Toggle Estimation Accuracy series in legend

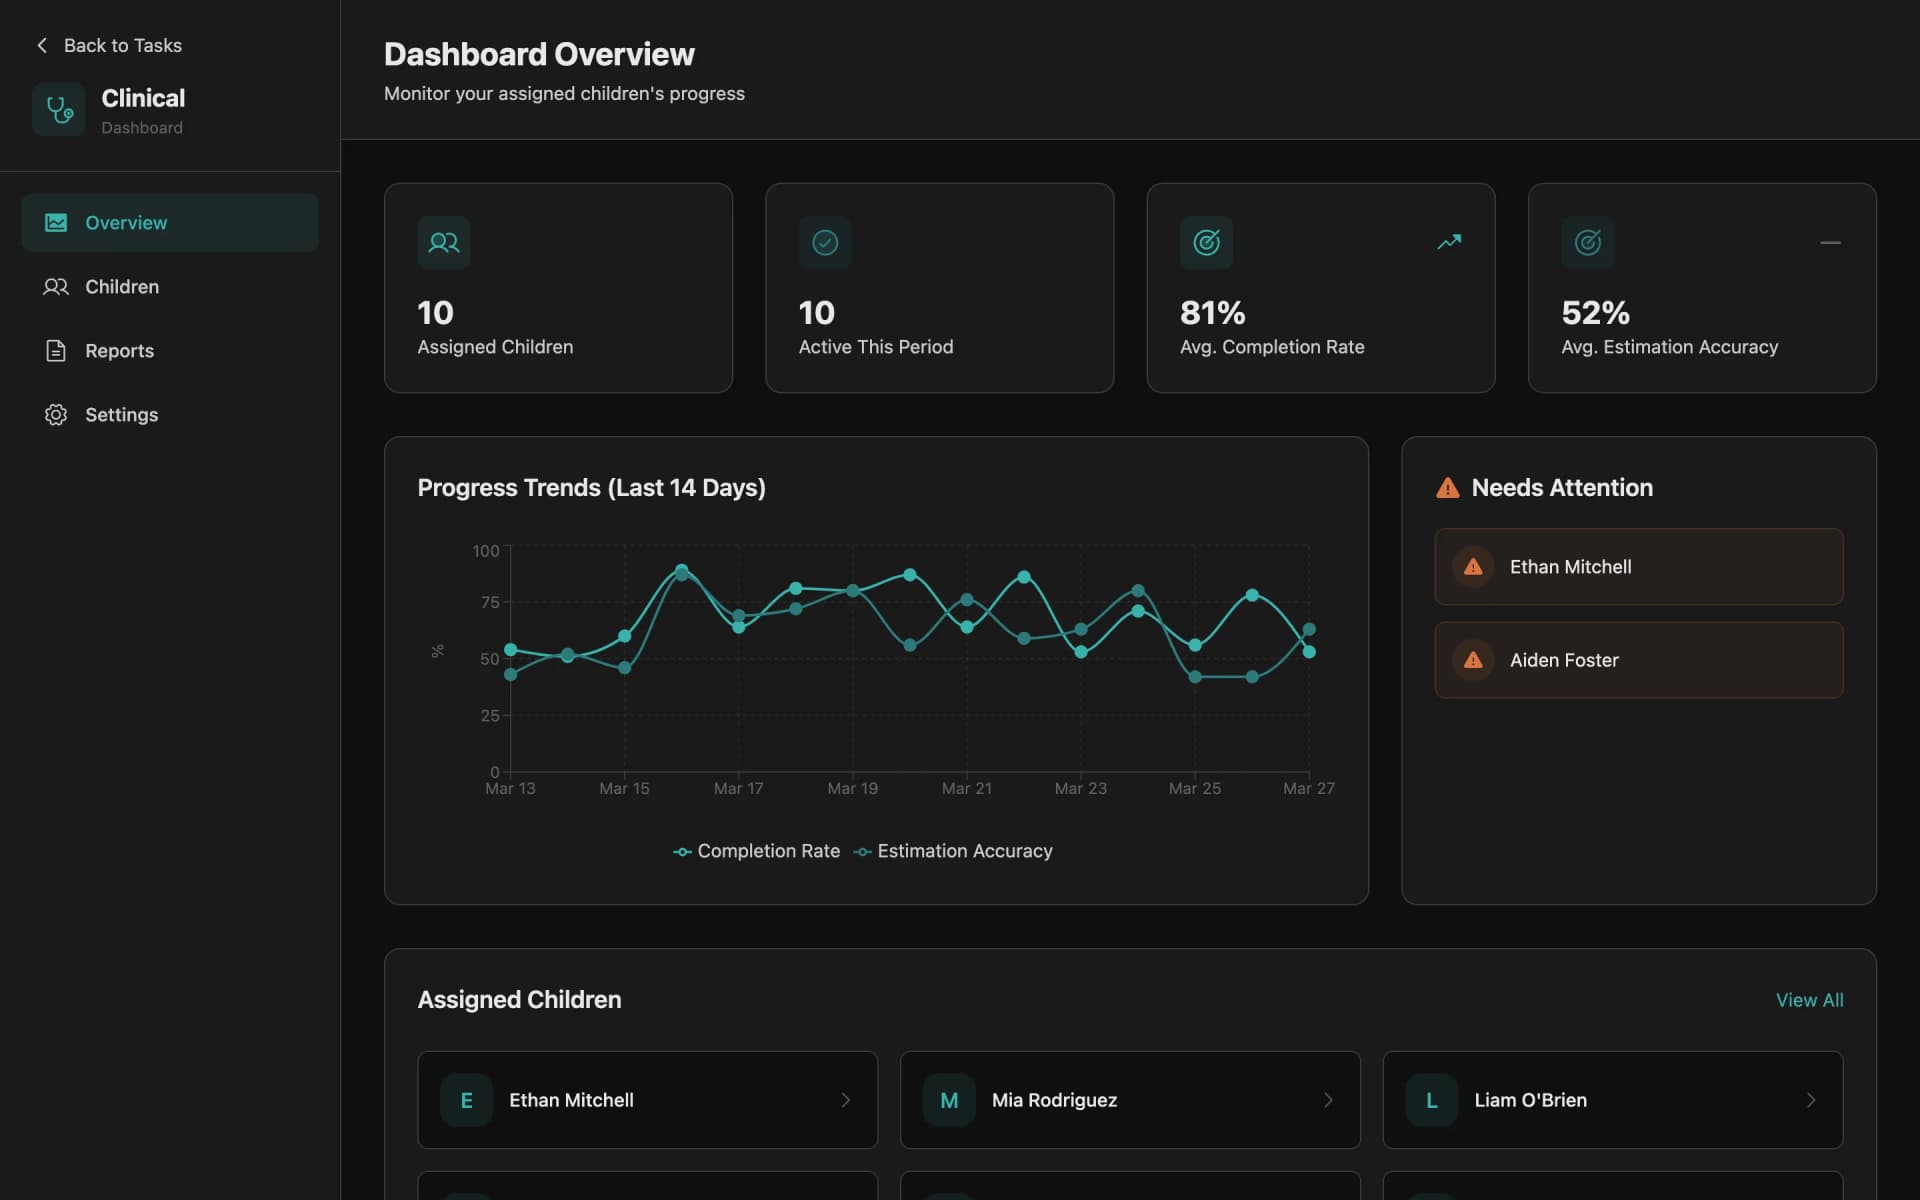coord(953,851)
